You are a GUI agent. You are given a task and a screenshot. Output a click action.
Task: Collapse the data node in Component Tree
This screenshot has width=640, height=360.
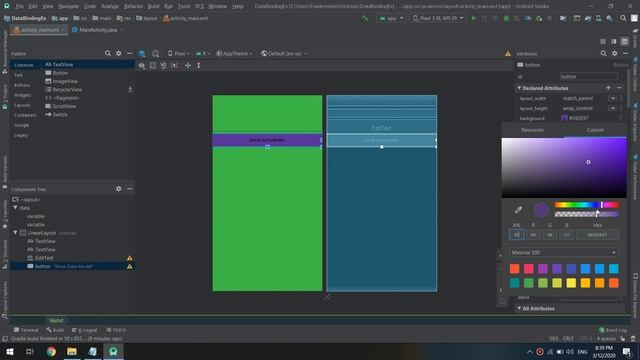(16, 208)
